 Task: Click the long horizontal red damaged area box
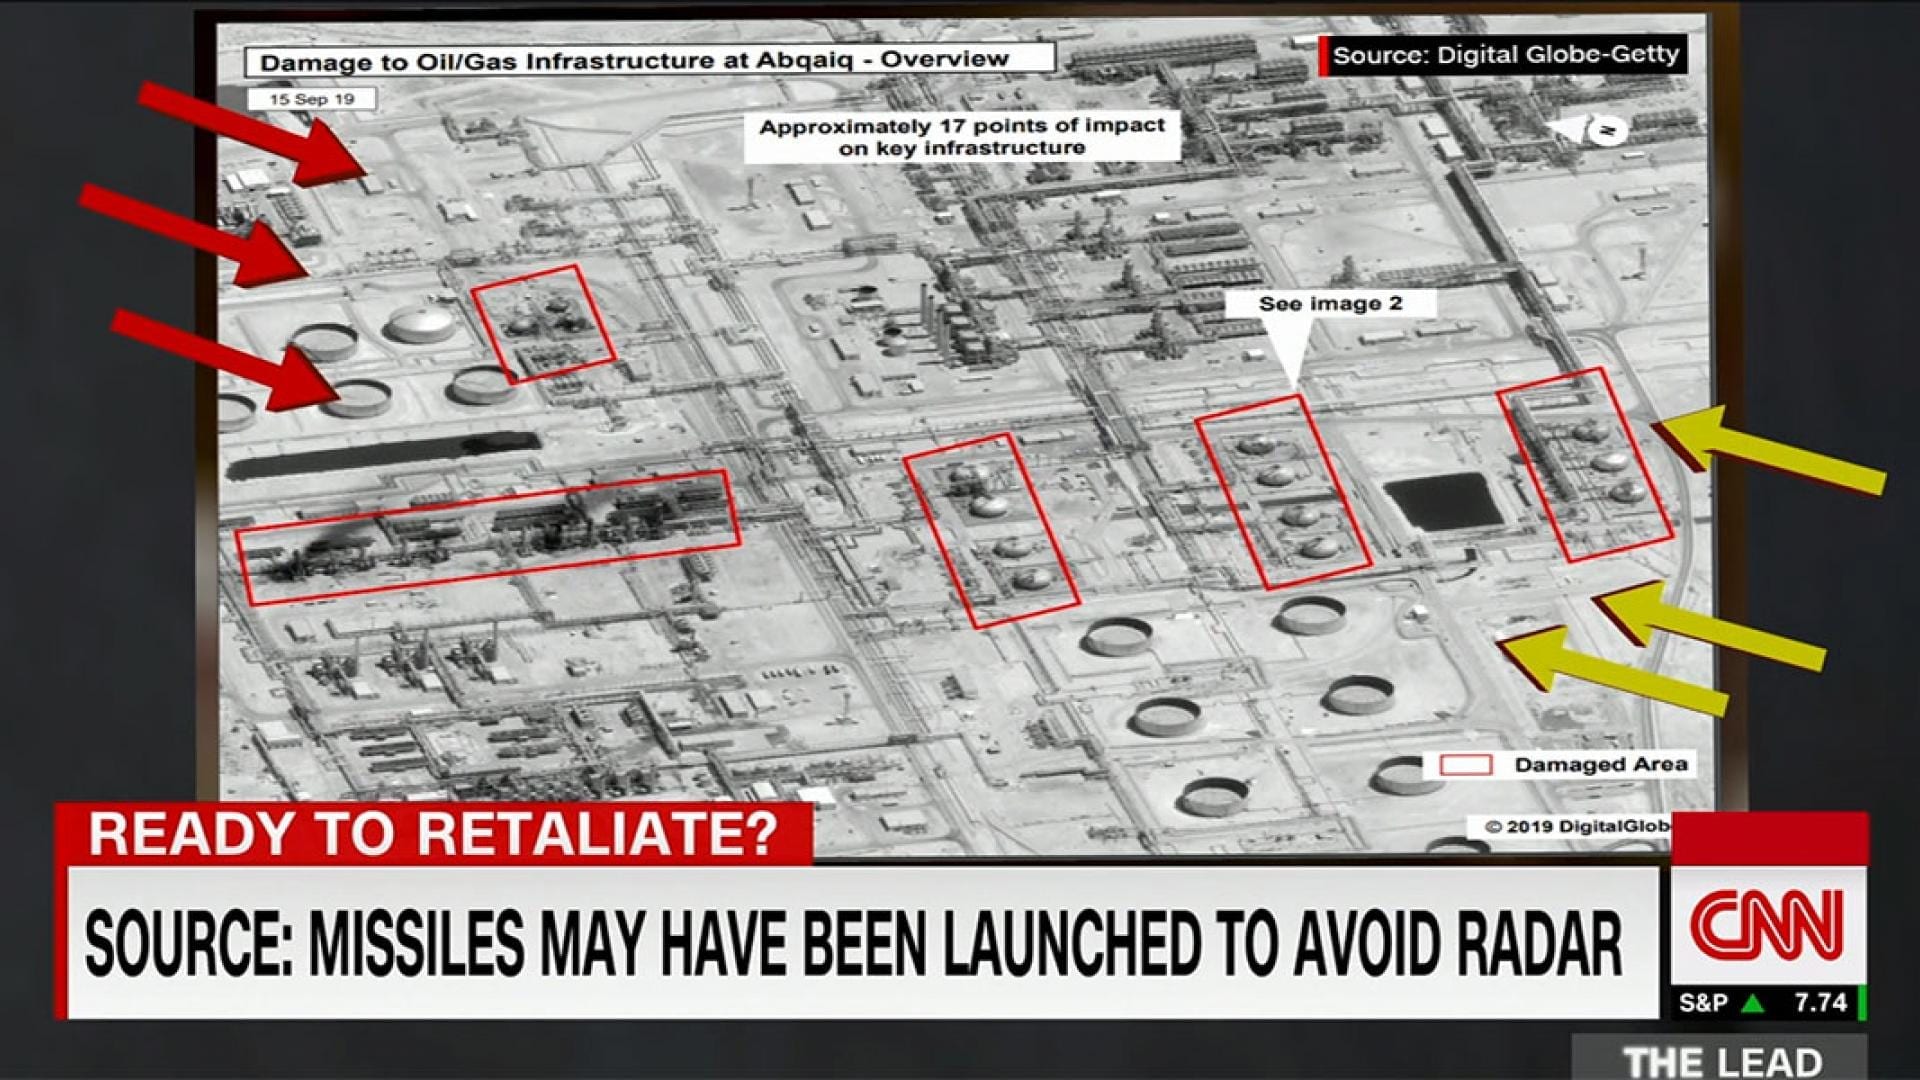tap(488, 537)
